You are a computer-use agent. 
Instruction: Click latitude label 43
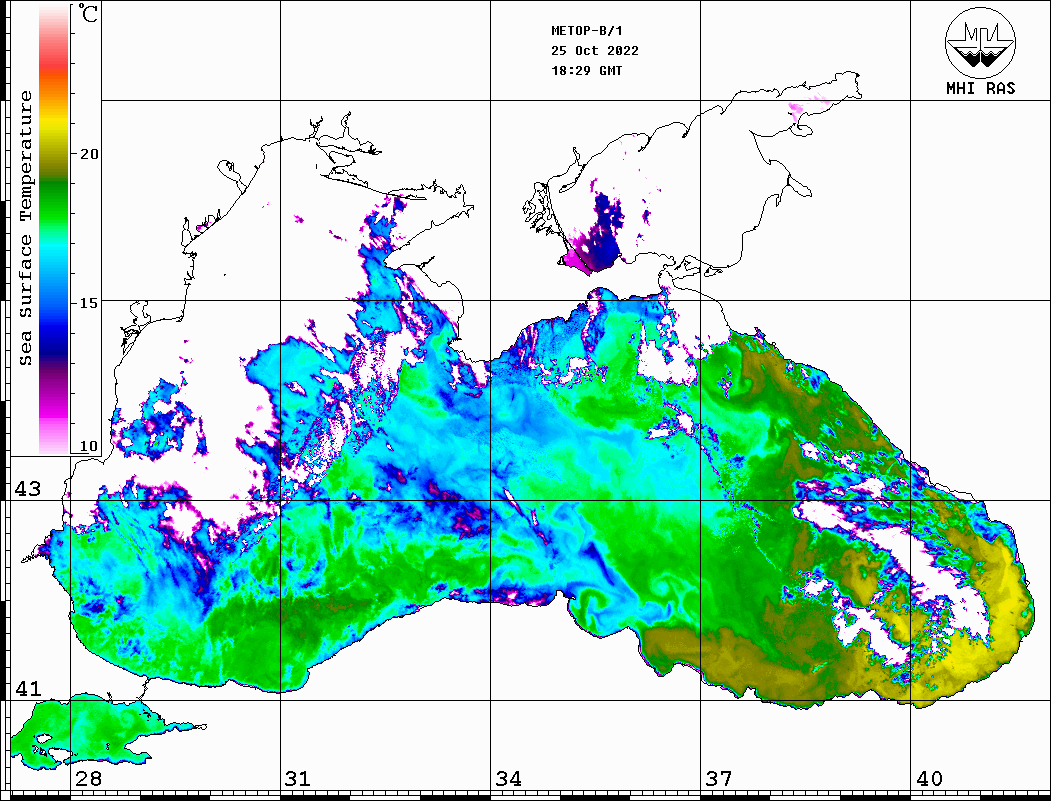click(x=28, y=489)
